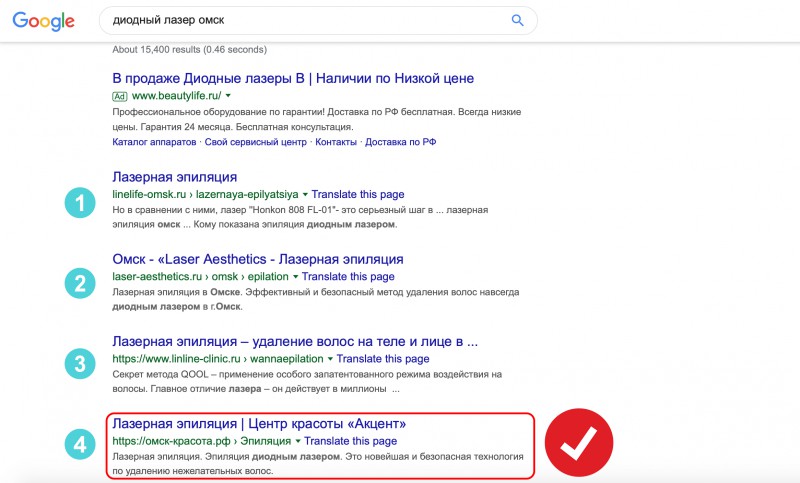This screenshot has width=800, height=483.
Task: Click the teal number 2 badge
Action: pos(80,284)
